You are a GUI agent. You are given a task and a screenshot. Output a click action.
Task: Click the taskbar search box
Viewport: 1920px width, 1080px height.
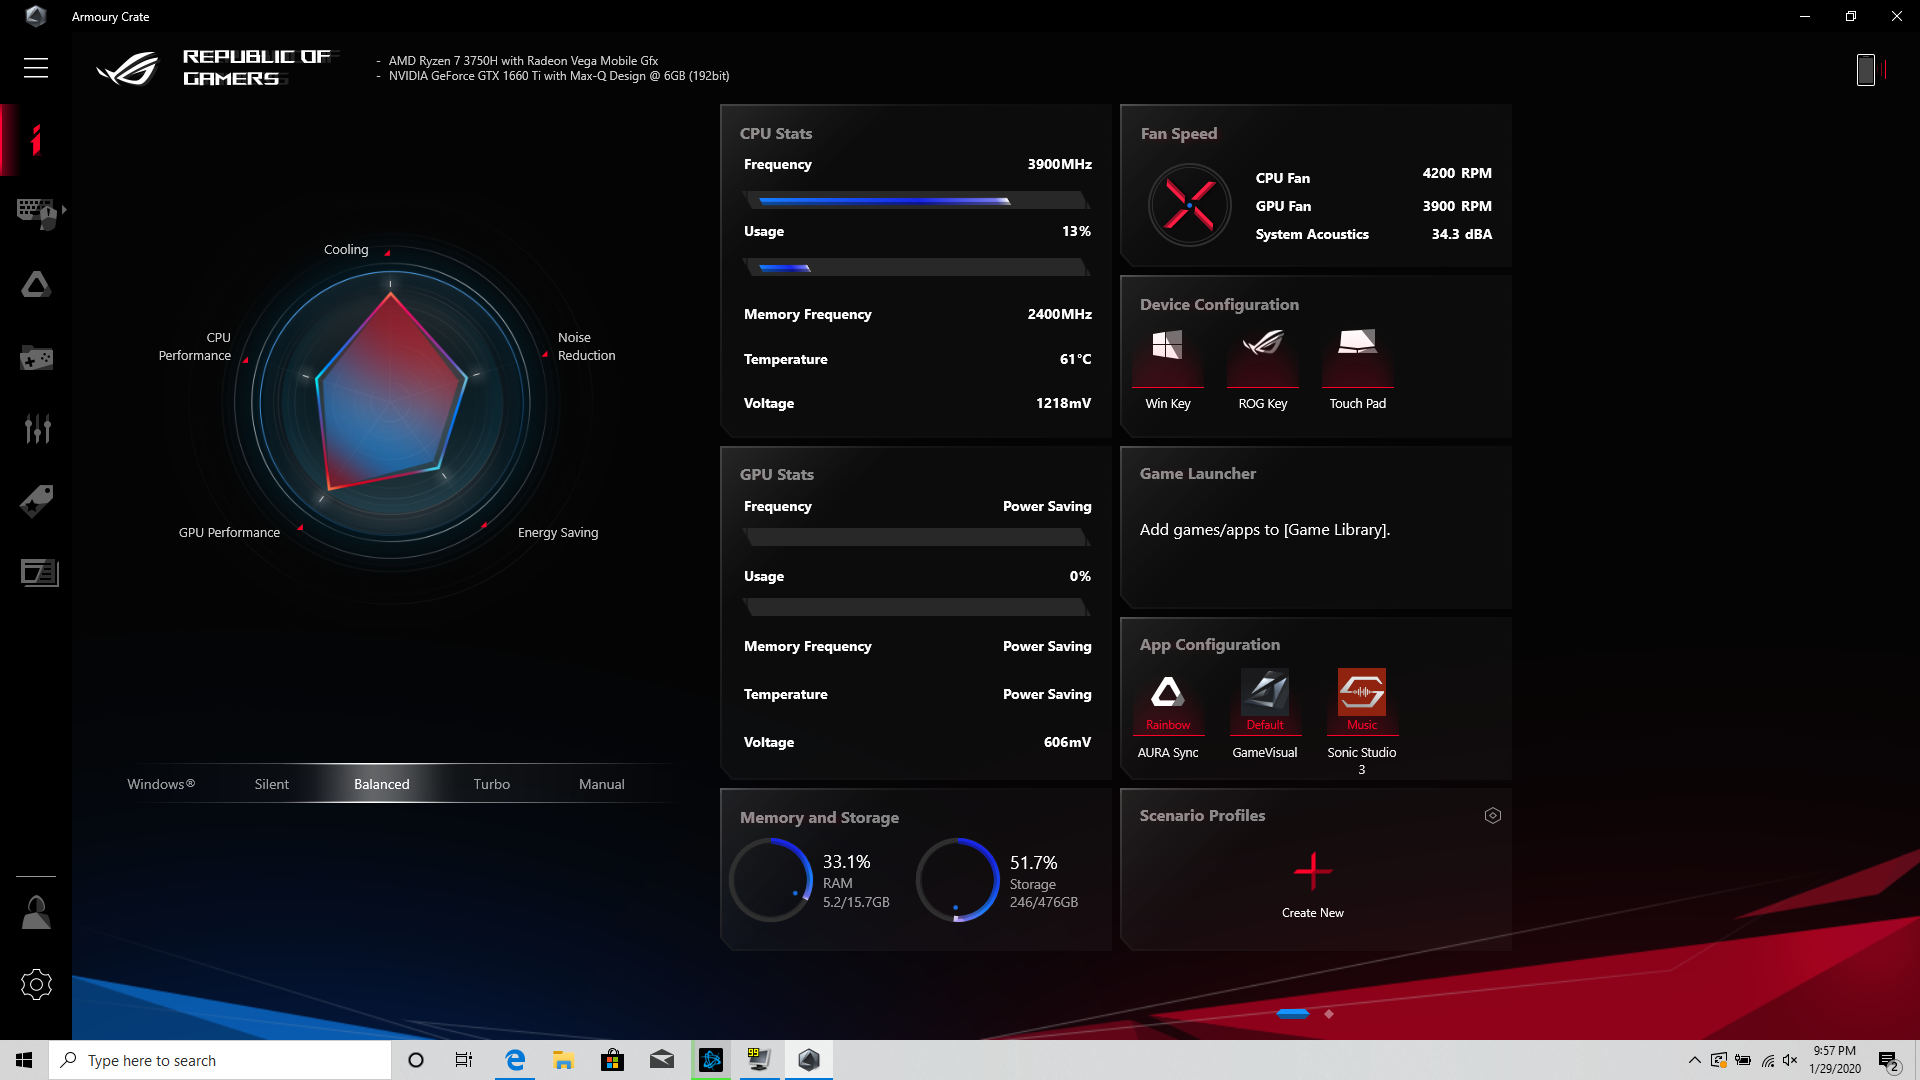pos(220,1060)
